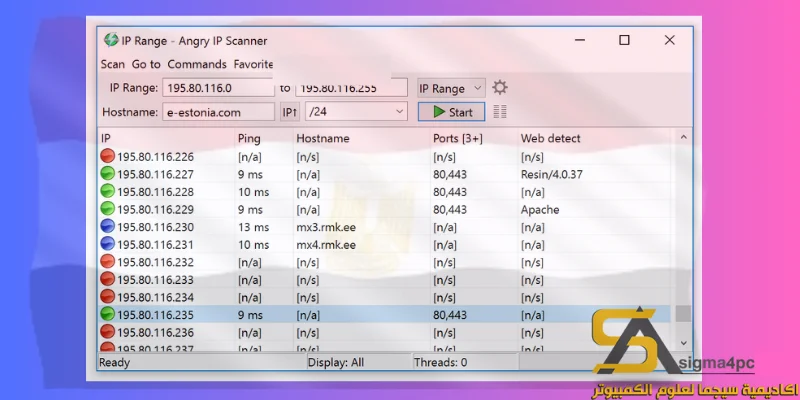Click the Ready status text
The height and width of the screenshot is (400, 800).
(114, 363)
